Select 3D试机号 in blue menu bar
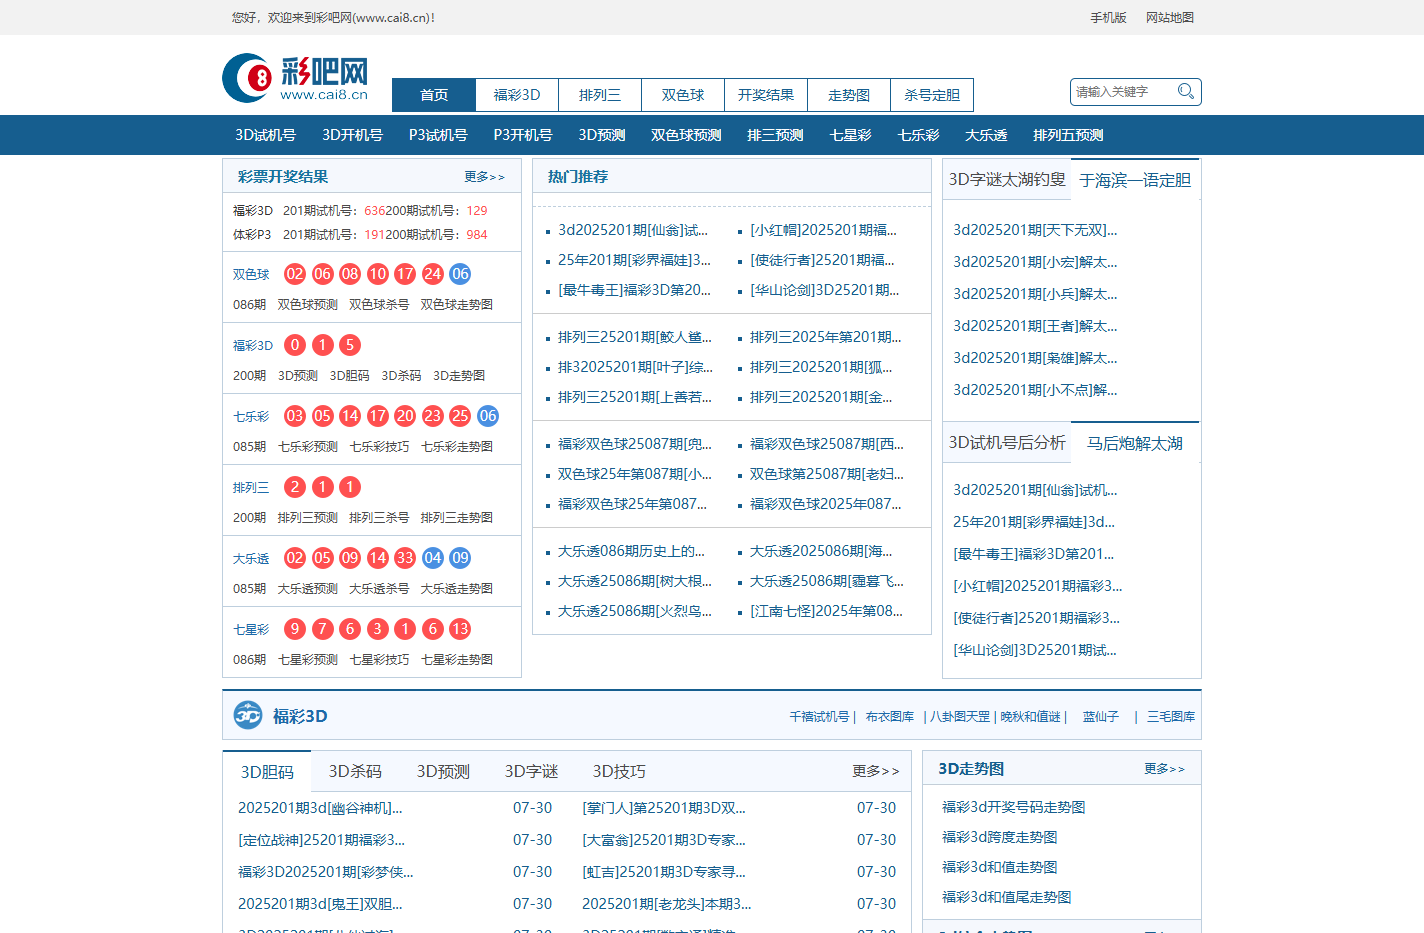The image size is (1424, 933). pyautogui.click(x=265, y=135)
